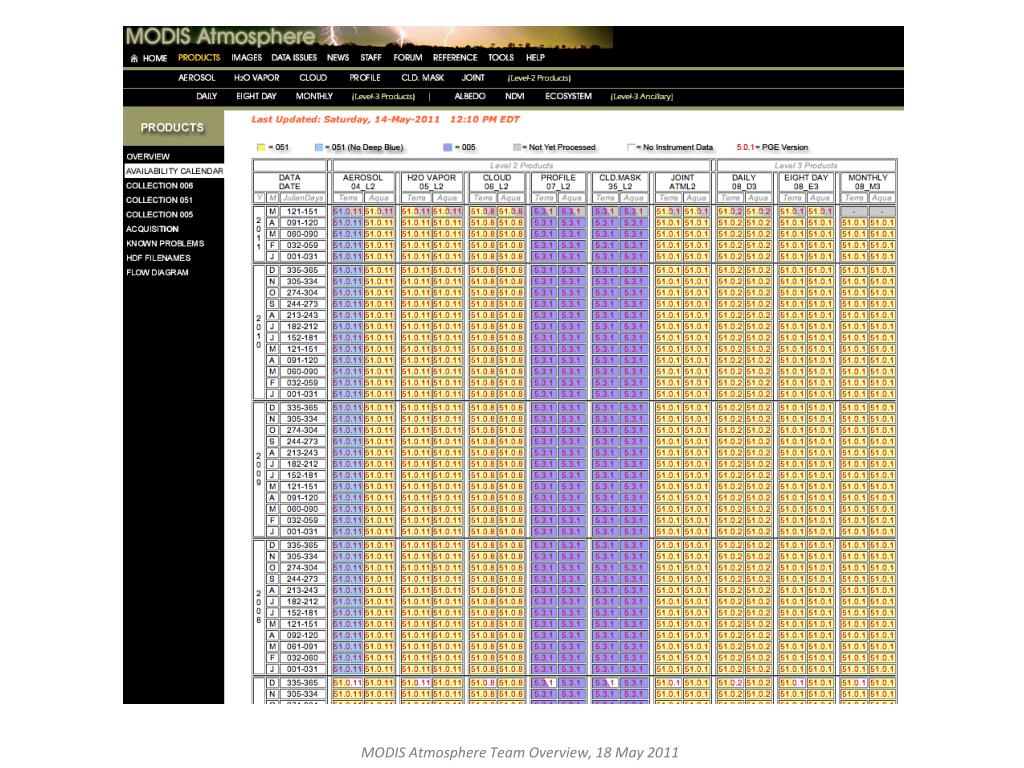
Task: Click the JOINT ATML2 column header
Action: 682,182
